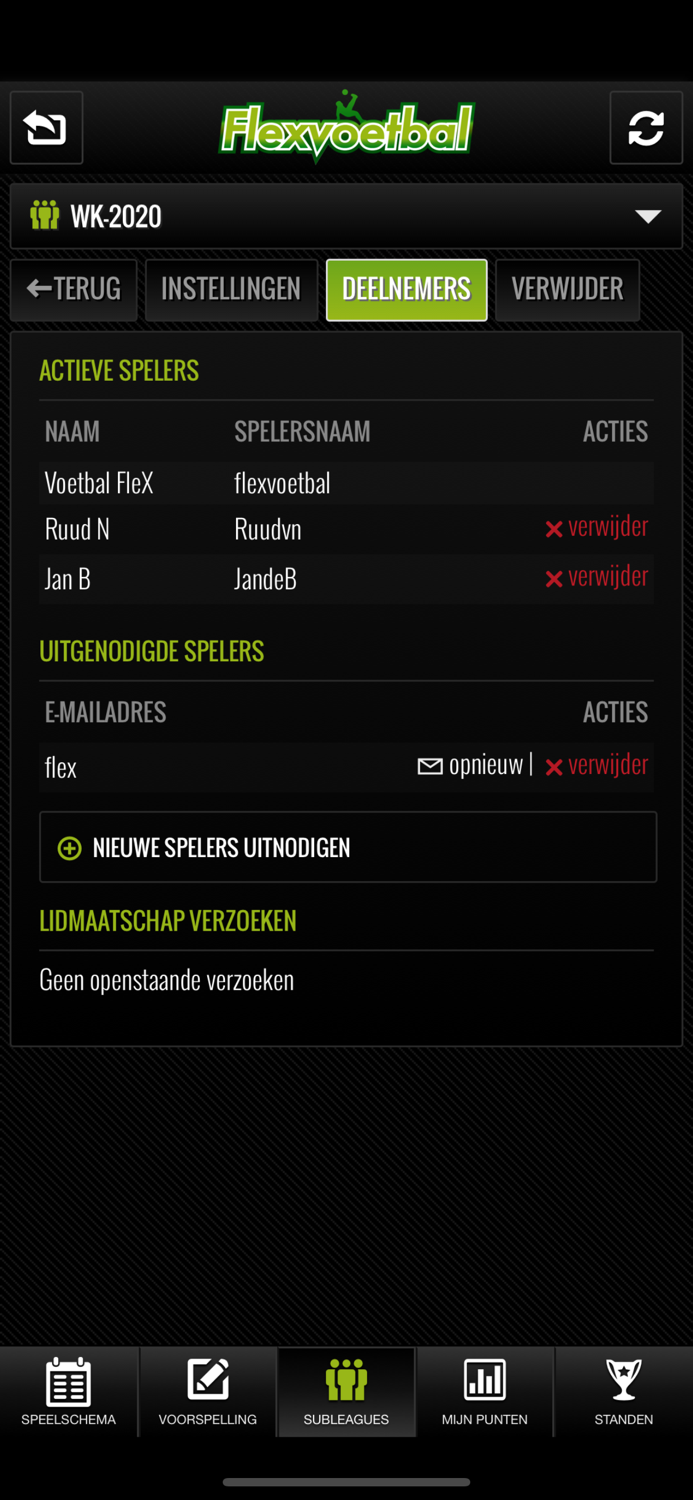Select the VERWIJDER tab
Screen dimensions: 693x1500
pyautogui.click(x=567, y=289)
